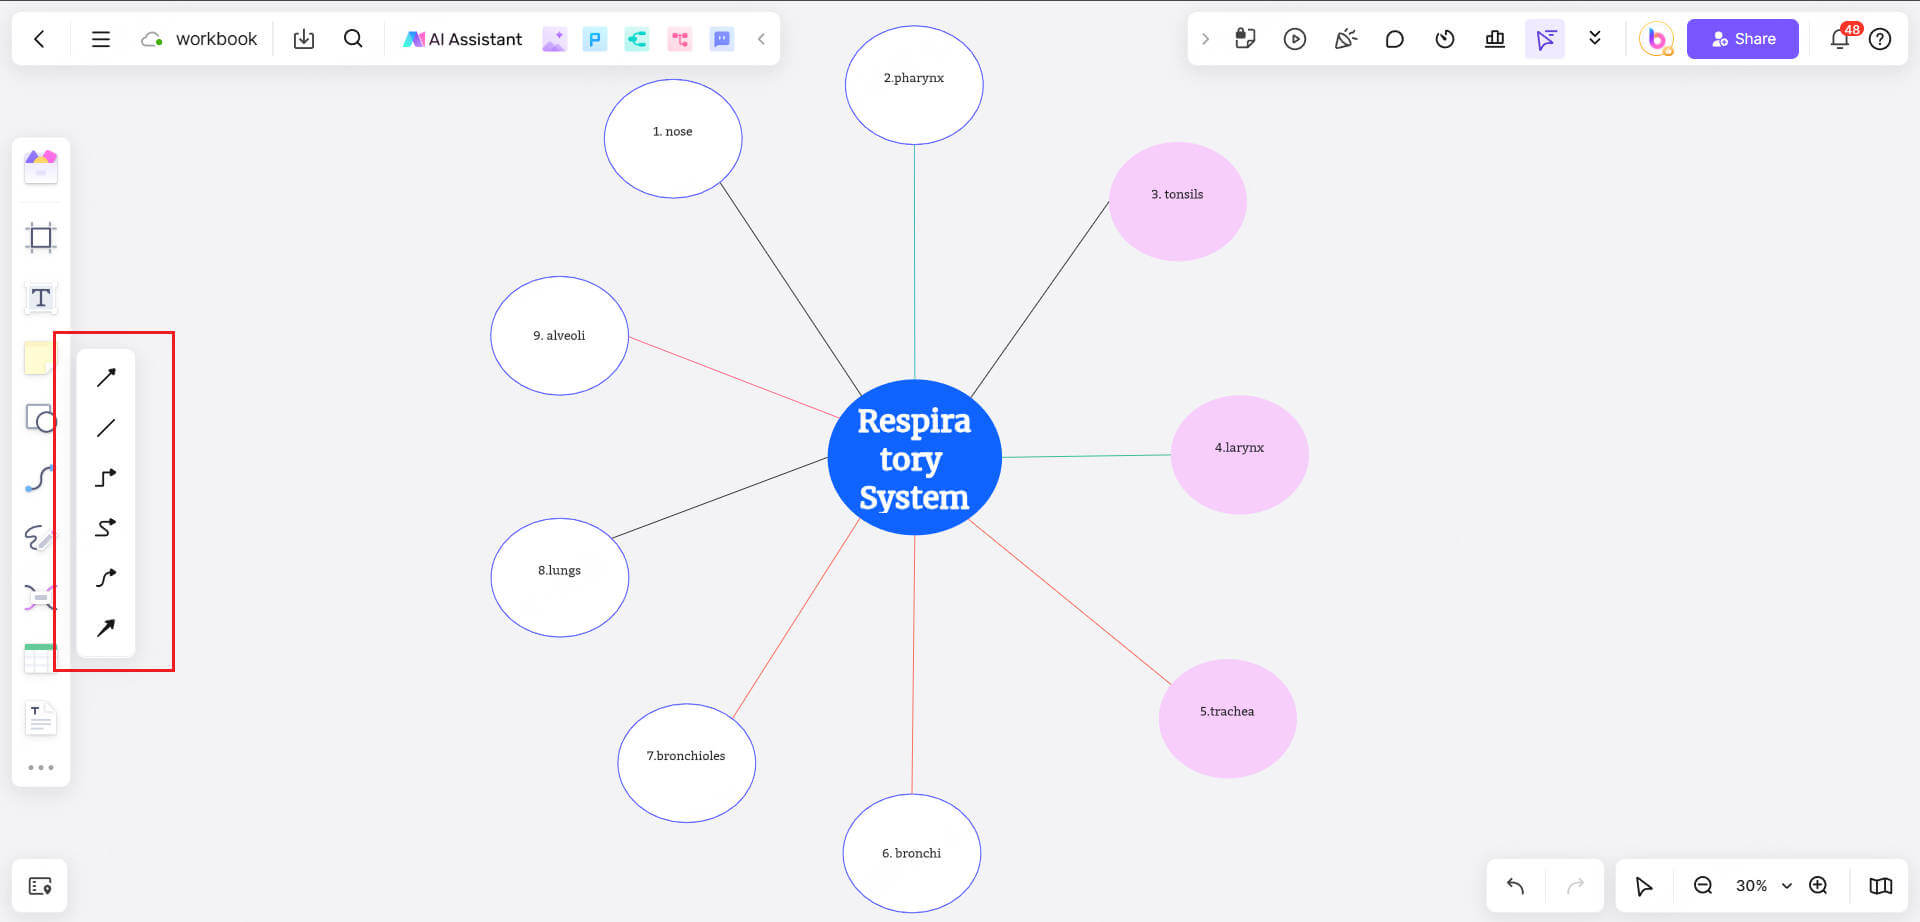Pick the elbow arrow connector

(106, 478)
